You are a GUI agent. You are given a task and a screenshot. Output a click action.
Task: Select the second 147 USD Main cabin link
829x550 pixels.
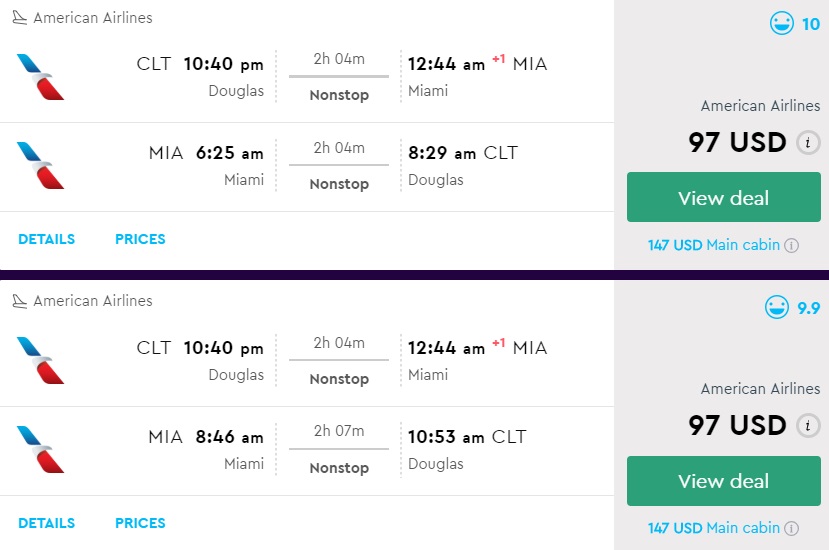click(x=714, y=528)
